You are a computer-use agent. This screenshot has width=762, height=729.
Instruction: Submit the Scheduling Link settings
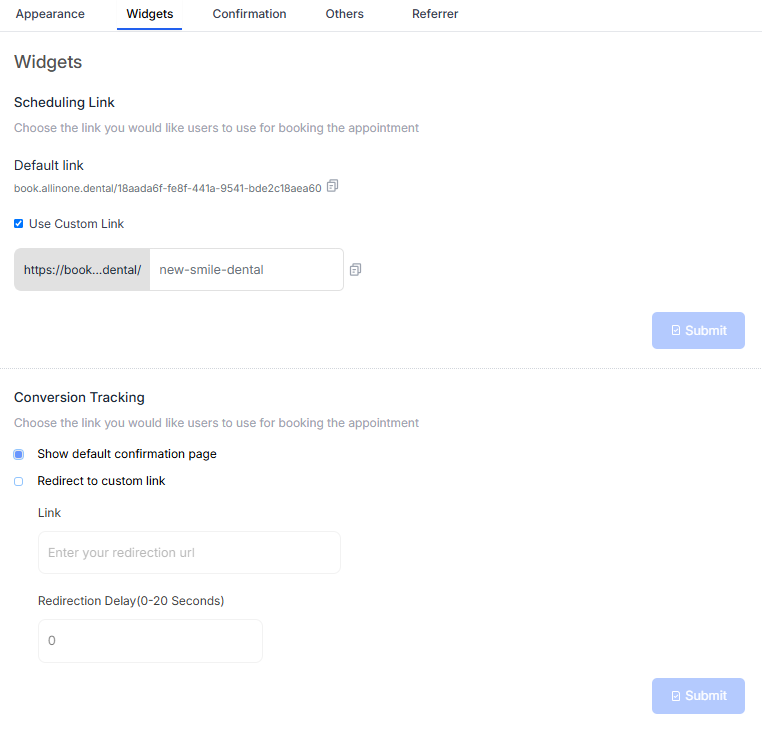click(x=698, y=330)
